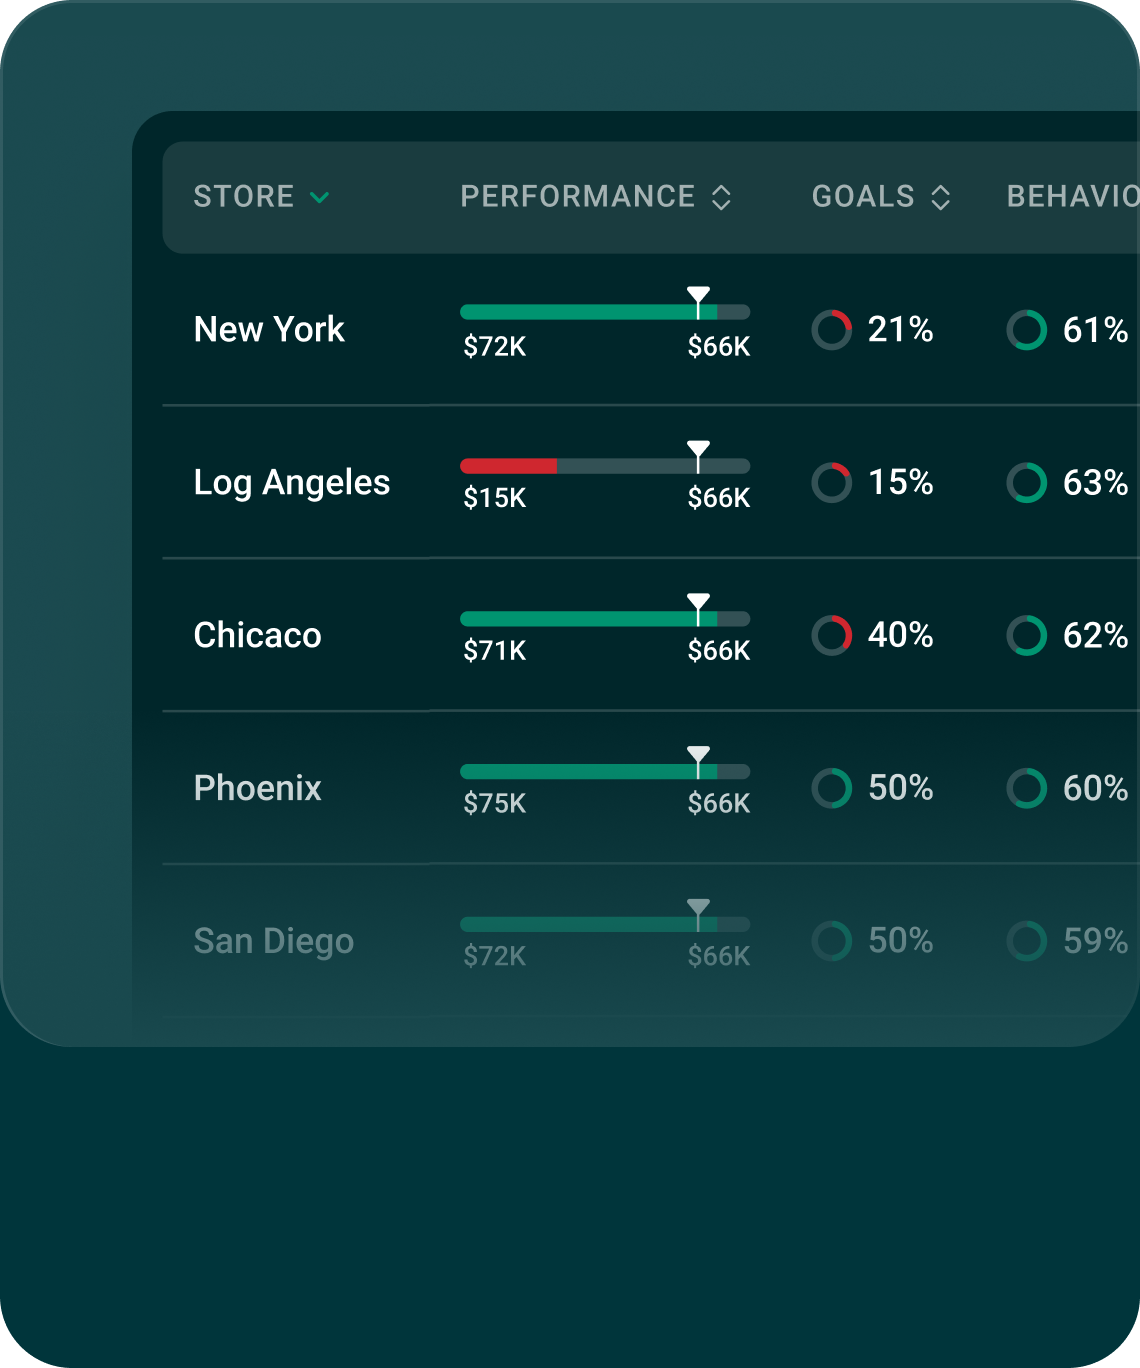Click the New York store name
Viewport: 1140px width, 1368px height.
268,328
